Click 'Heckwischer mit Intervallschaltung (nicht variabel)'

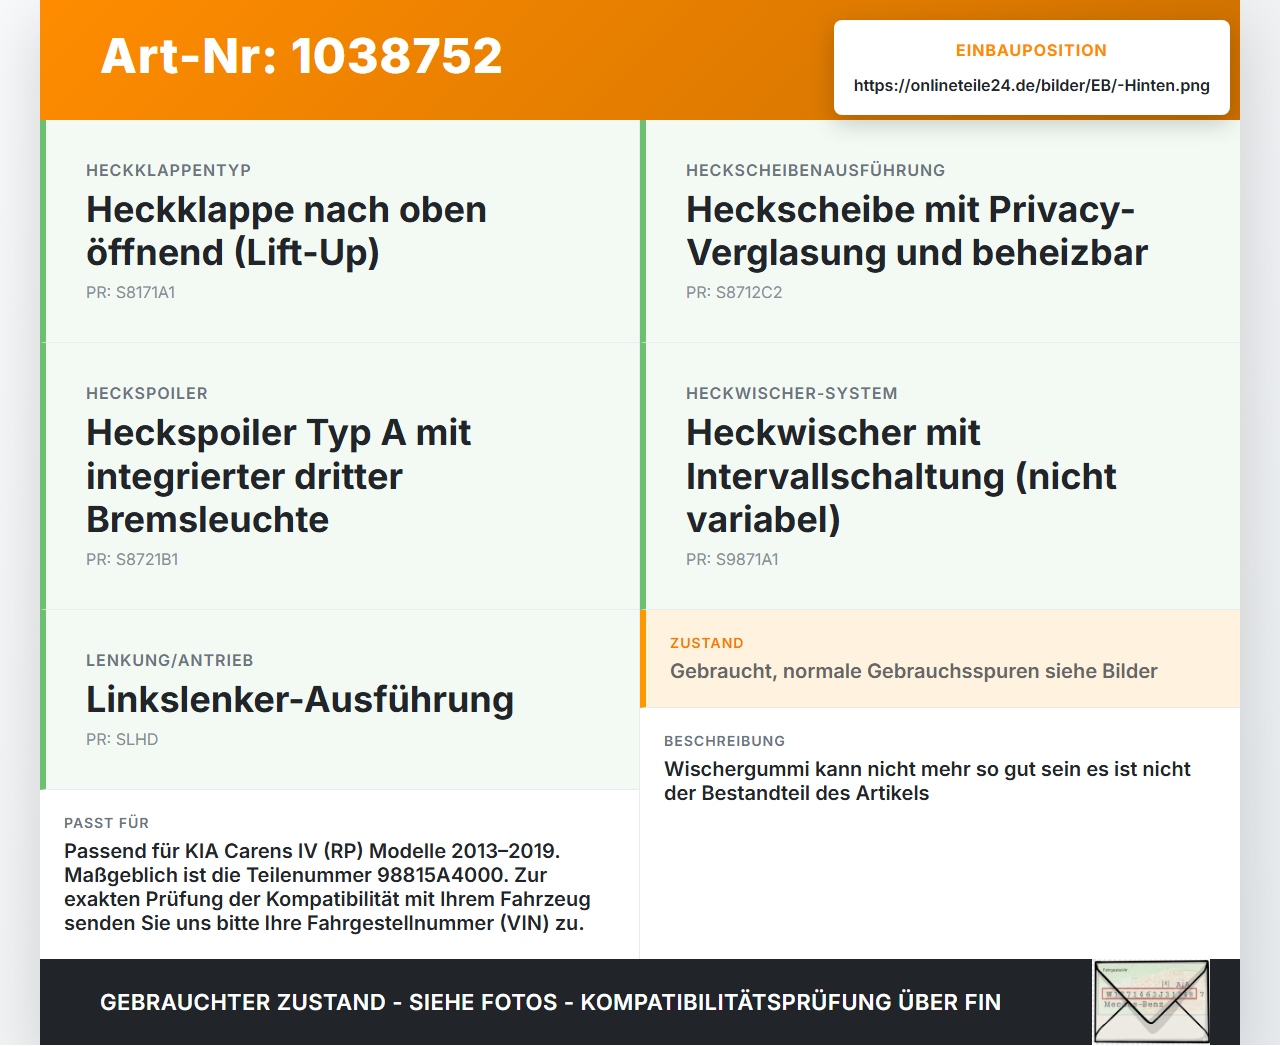(901, 476)
